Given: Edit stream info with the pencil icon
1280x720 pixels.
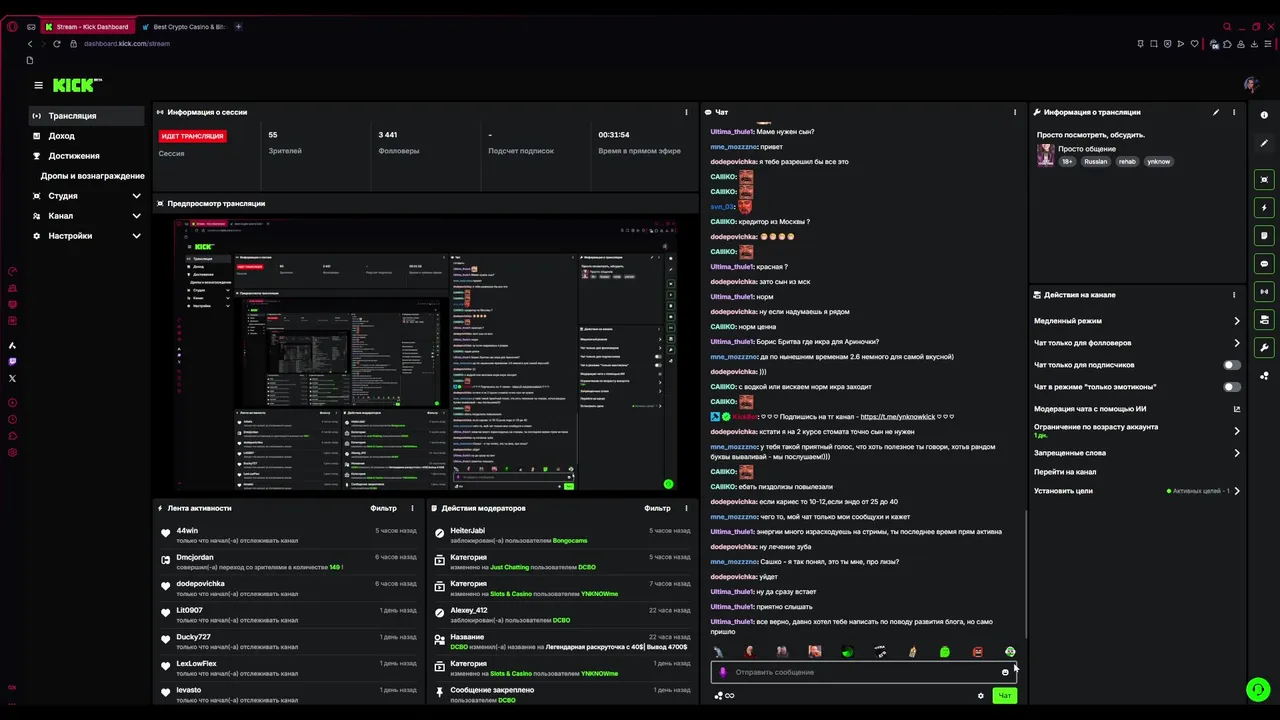Looking at the screenshot, I should [x=1216, y=112].
